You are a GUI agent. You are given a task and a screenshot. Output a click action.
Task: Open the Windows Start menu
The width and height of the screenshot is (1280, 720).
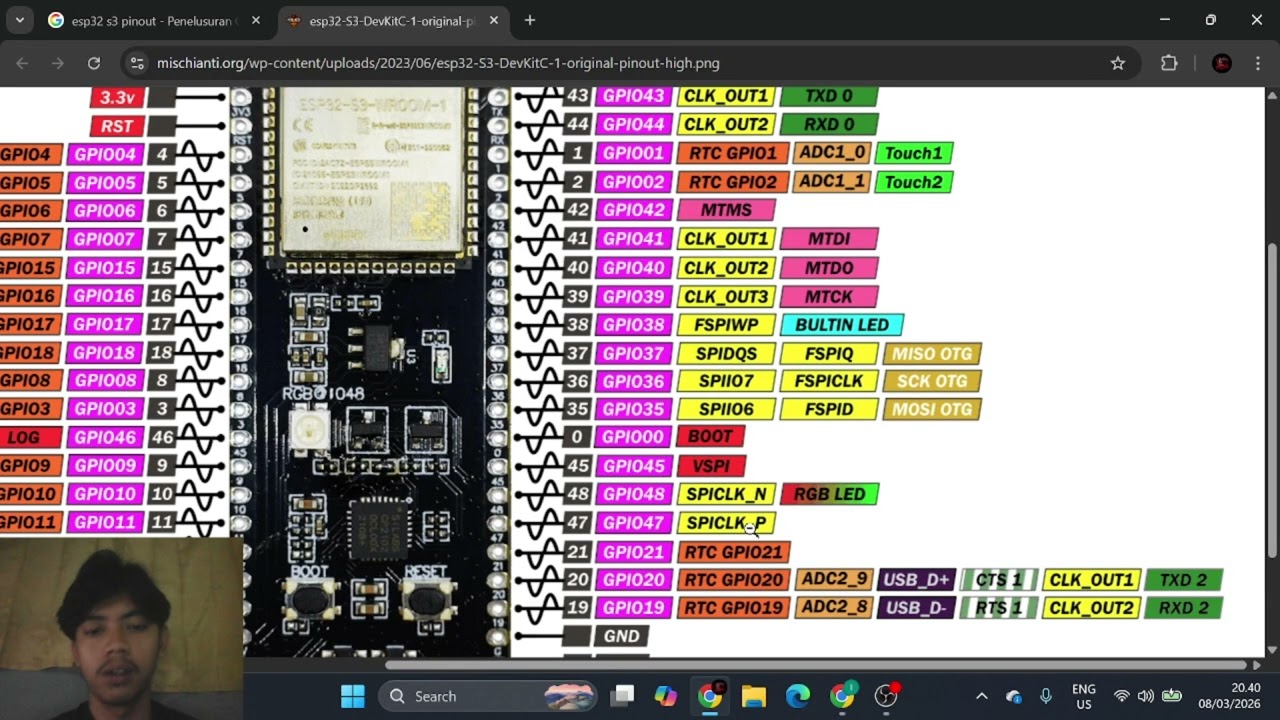[353, 696]
